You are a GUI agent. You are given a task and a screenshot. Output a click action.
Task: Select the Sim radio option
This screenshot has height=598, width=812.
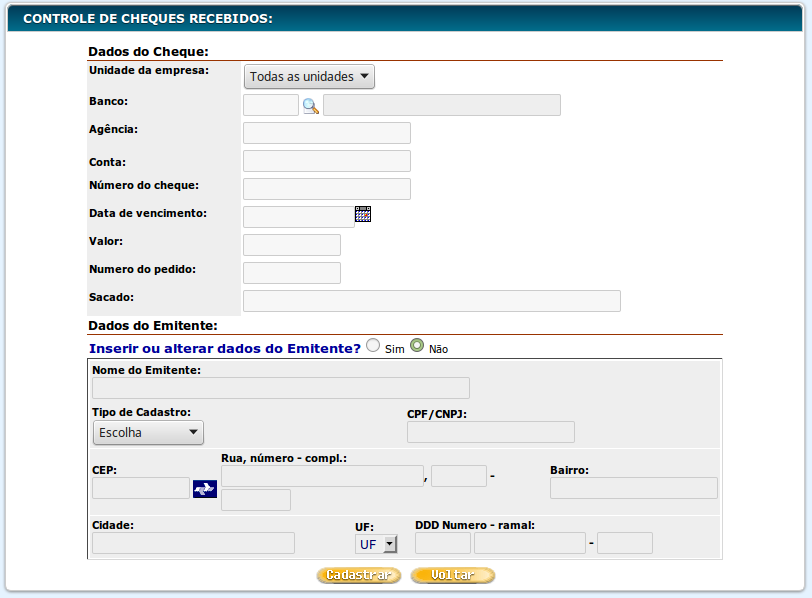point(373,345)
